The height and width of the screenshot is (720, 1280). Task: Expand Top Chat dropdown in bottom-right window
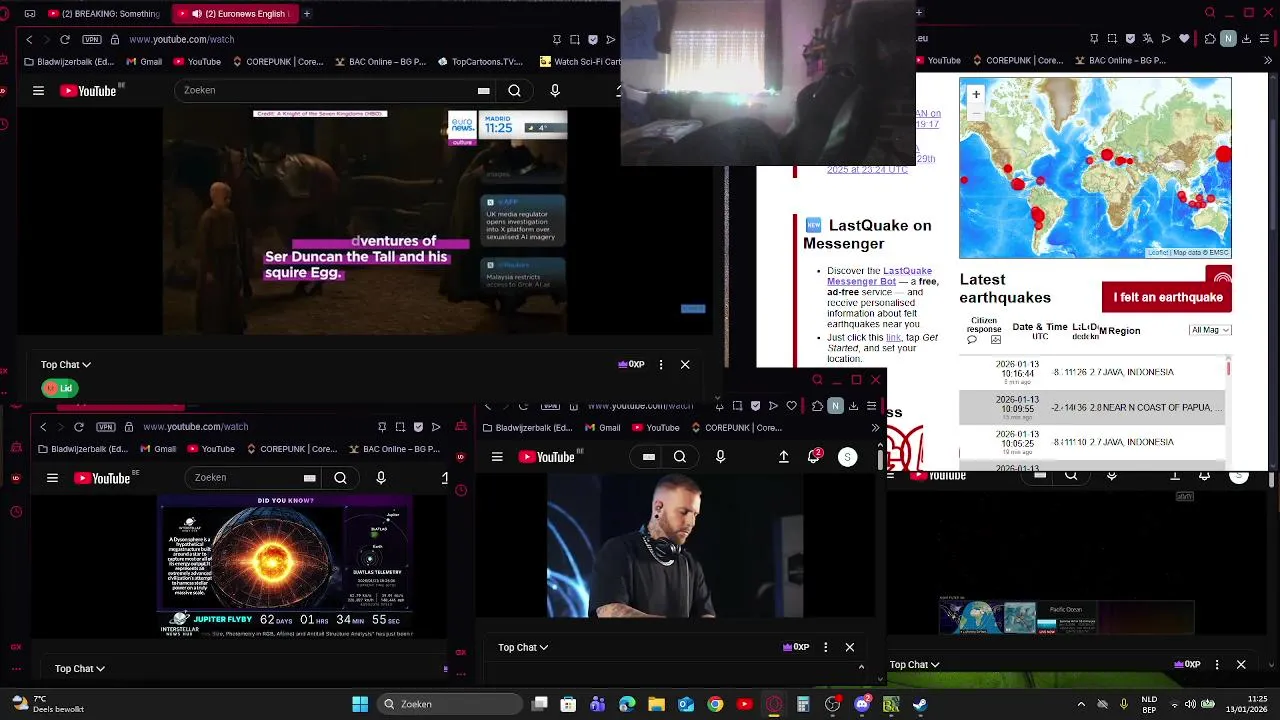pyautogui.click(x=915, y=665)
